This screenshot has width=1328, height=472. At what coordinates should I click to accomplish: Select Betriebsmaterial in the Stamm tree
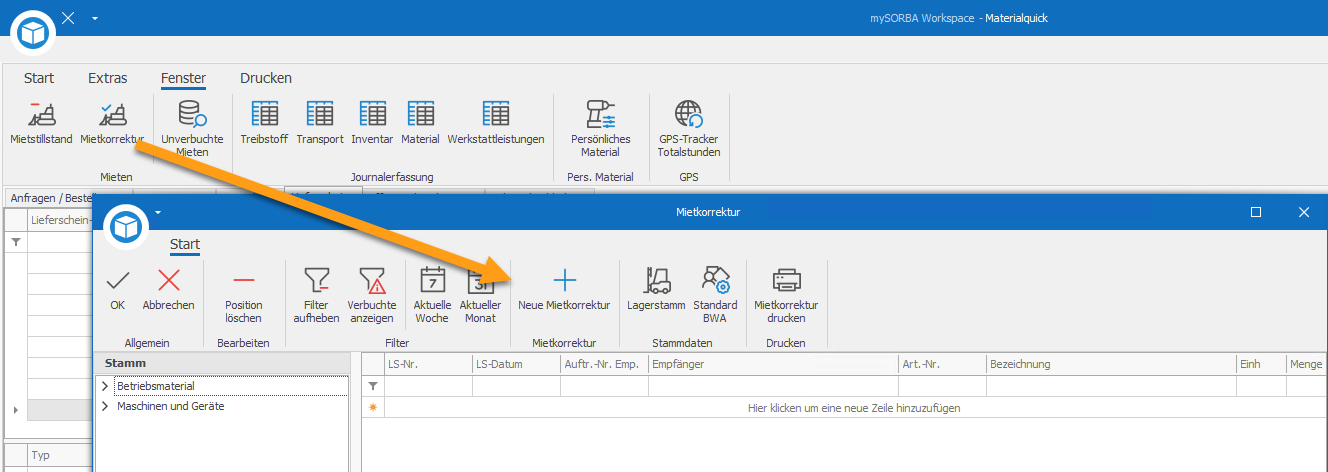pos(156,386)
